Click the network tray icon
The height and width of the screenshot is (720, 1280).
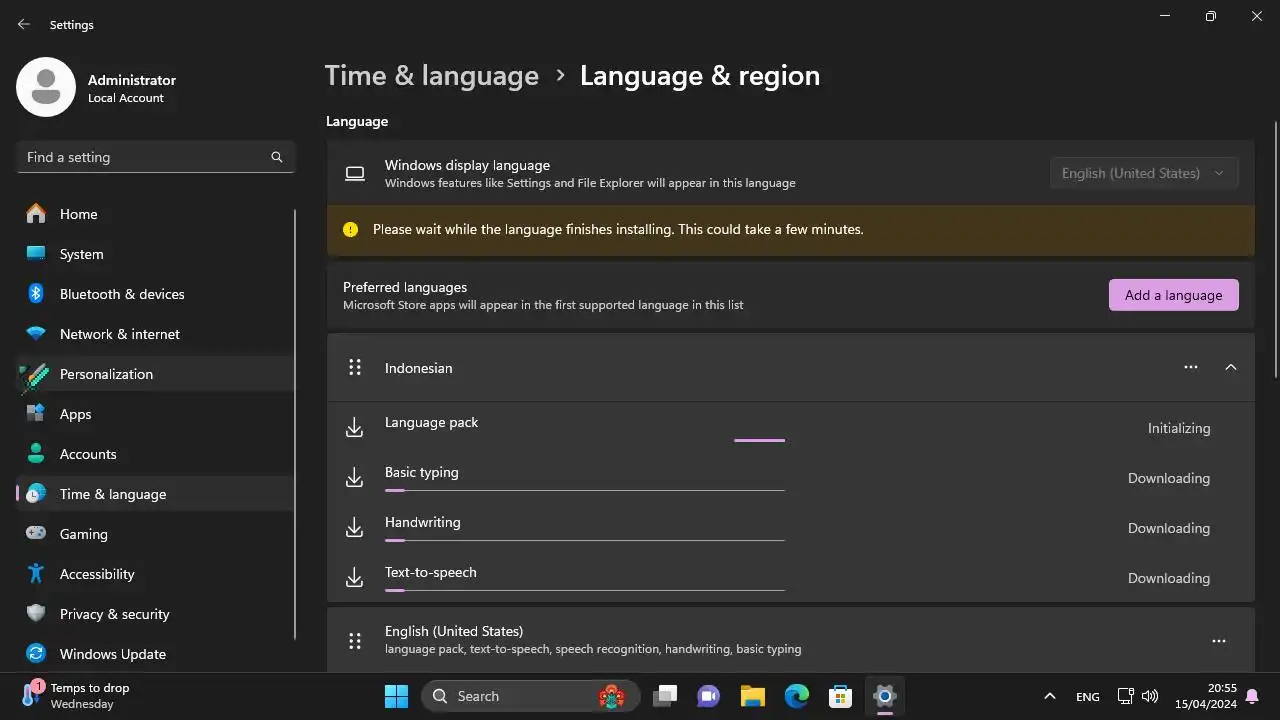(x=1125, y=696)
